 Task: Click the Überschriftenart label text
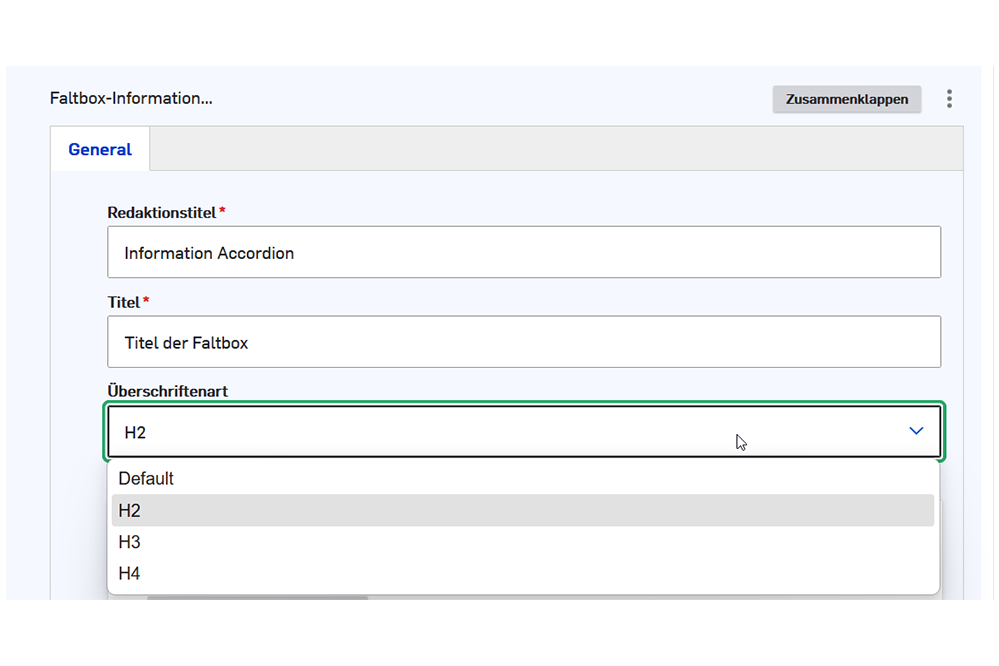167,391
